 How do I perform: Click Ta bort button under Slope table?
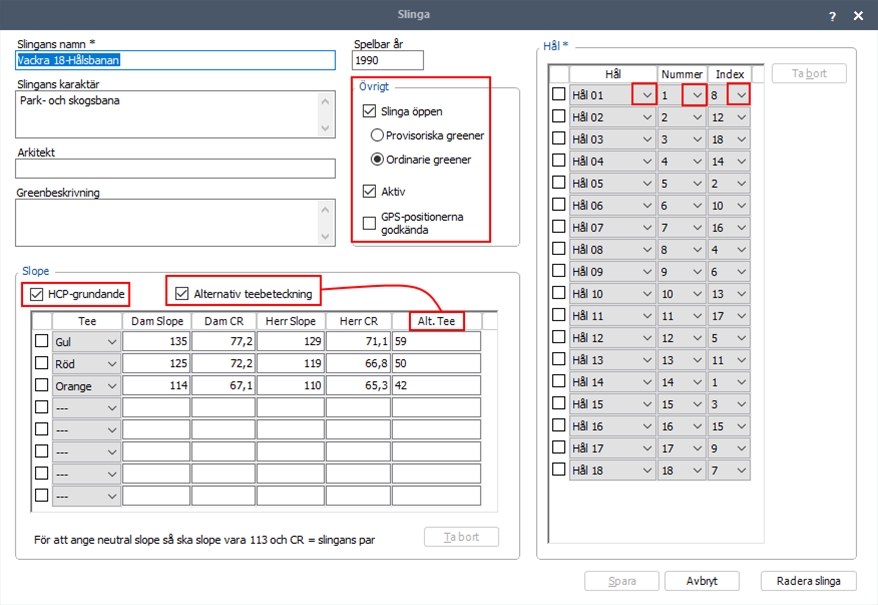pos(461,537)
